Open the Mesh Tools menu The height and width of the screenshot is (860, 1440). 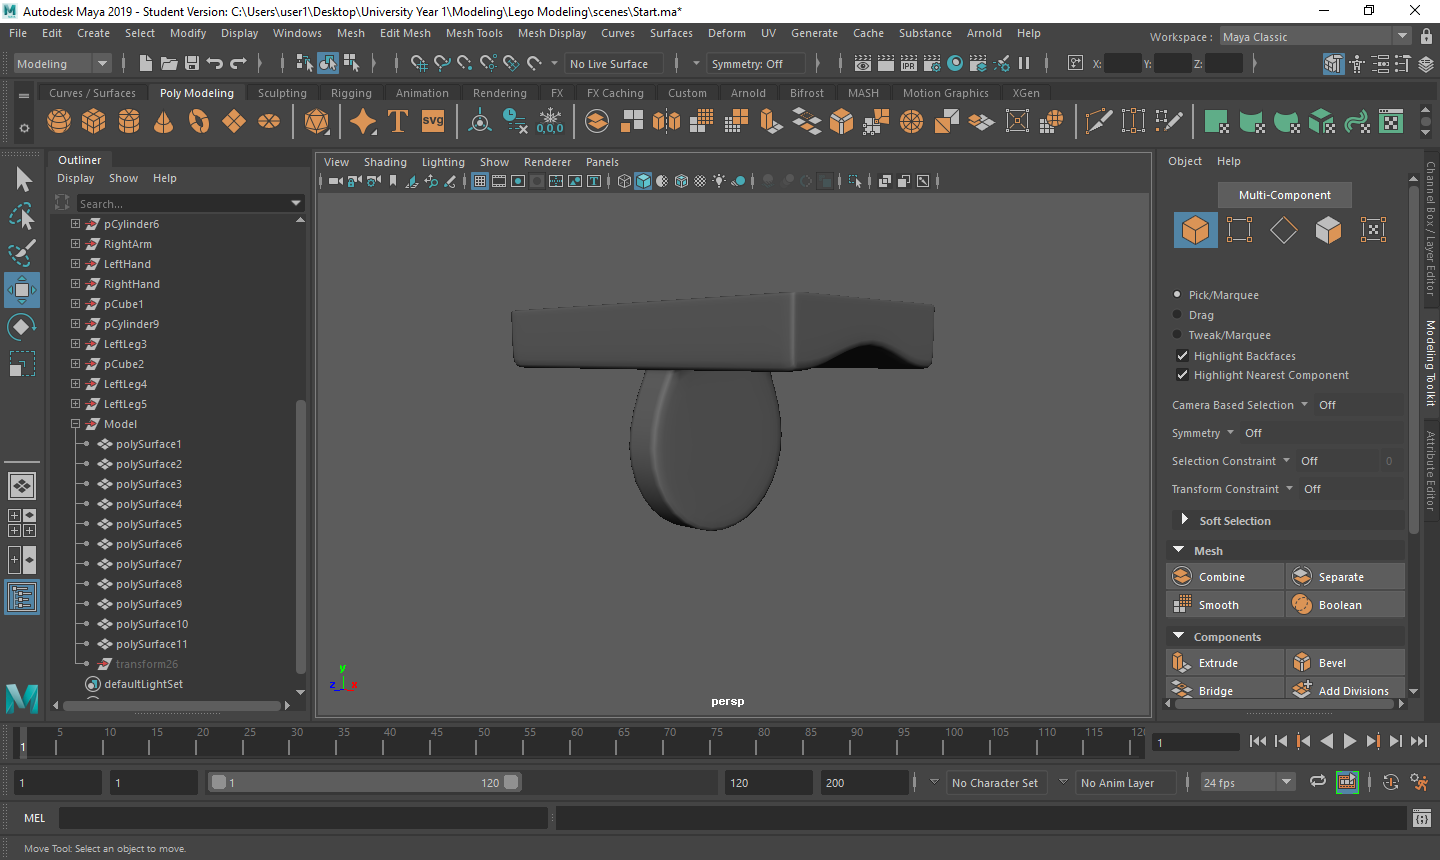[x=474, y=33]
